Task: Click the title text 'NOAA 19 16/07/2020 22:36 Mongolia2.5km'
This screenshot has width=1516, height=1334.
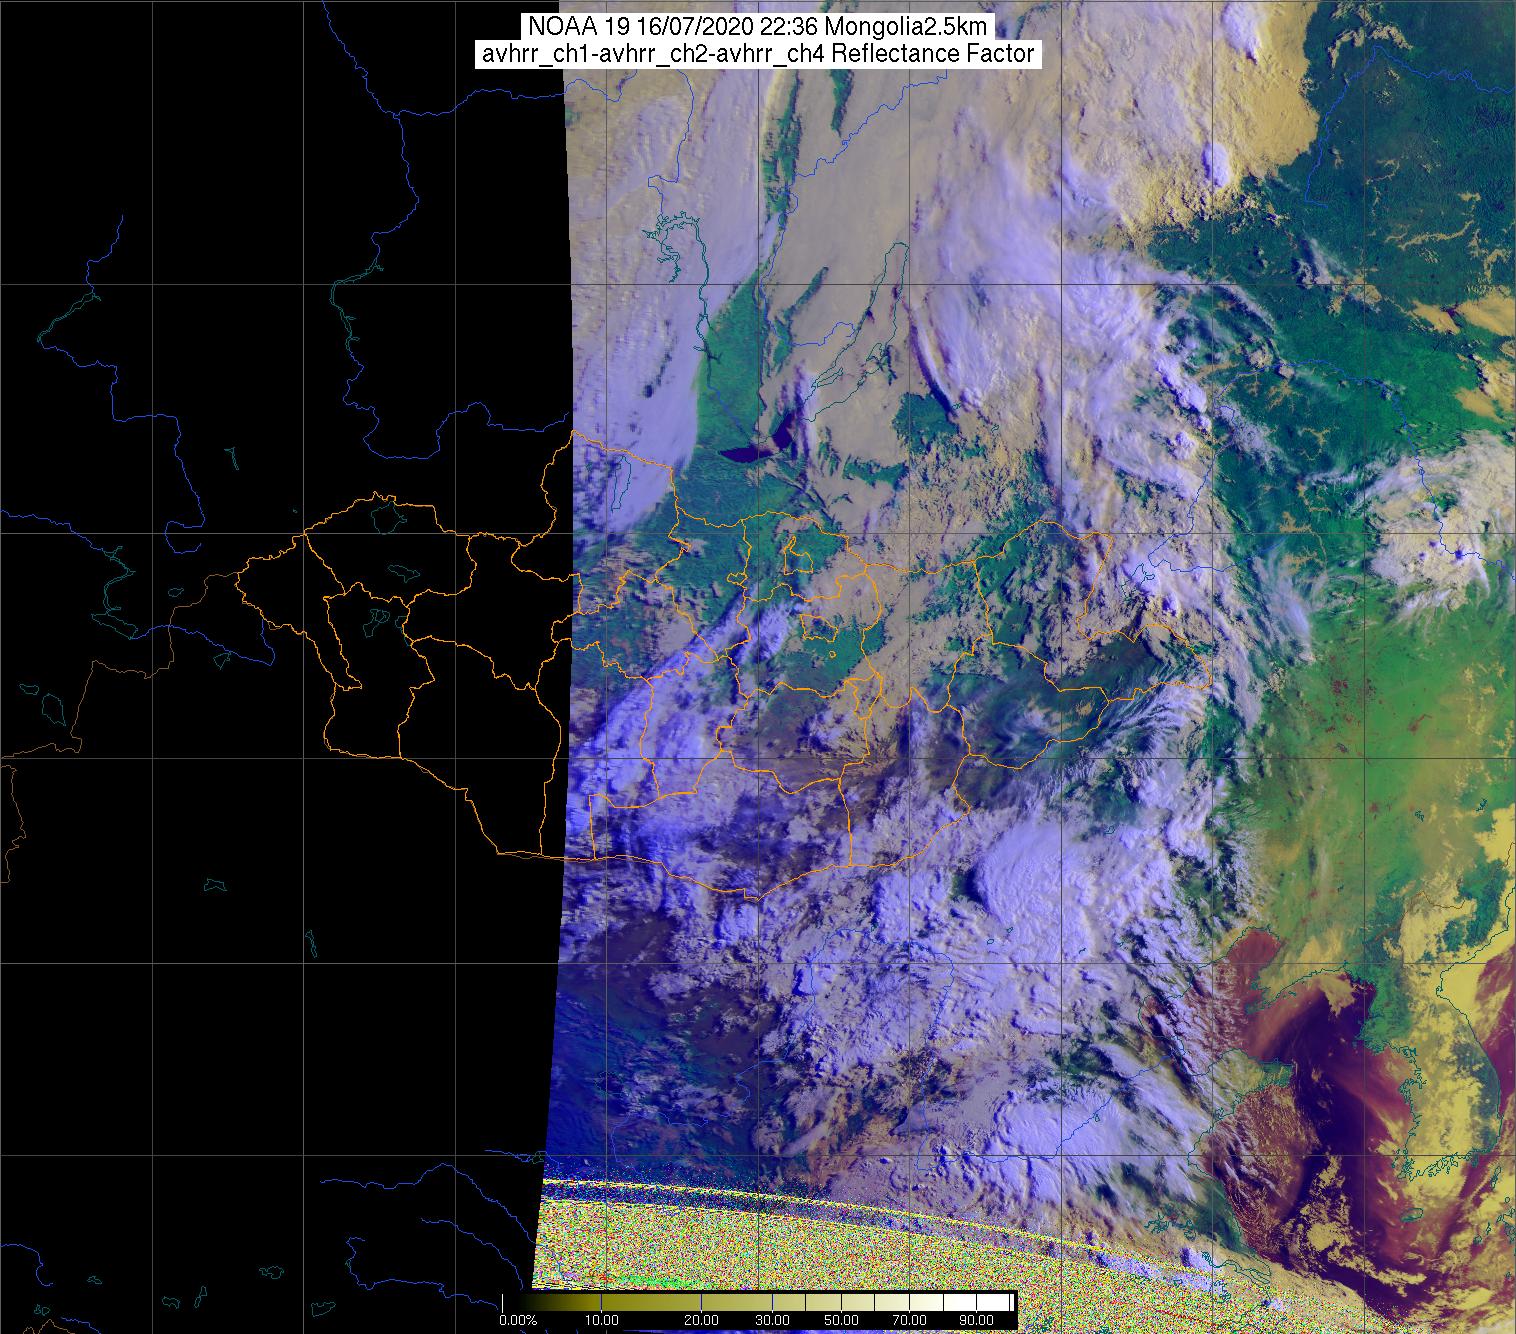Action: 757,27
